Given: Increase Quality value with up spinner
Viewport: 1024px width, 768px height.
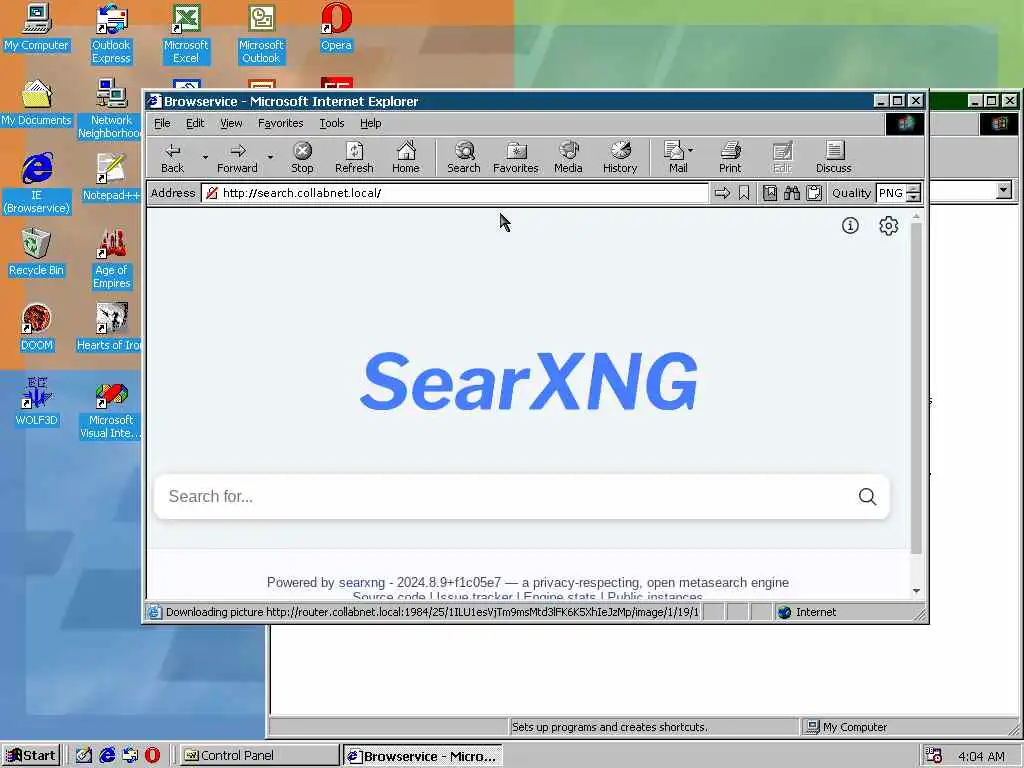Looking at the screenshot, I should 914,189.
